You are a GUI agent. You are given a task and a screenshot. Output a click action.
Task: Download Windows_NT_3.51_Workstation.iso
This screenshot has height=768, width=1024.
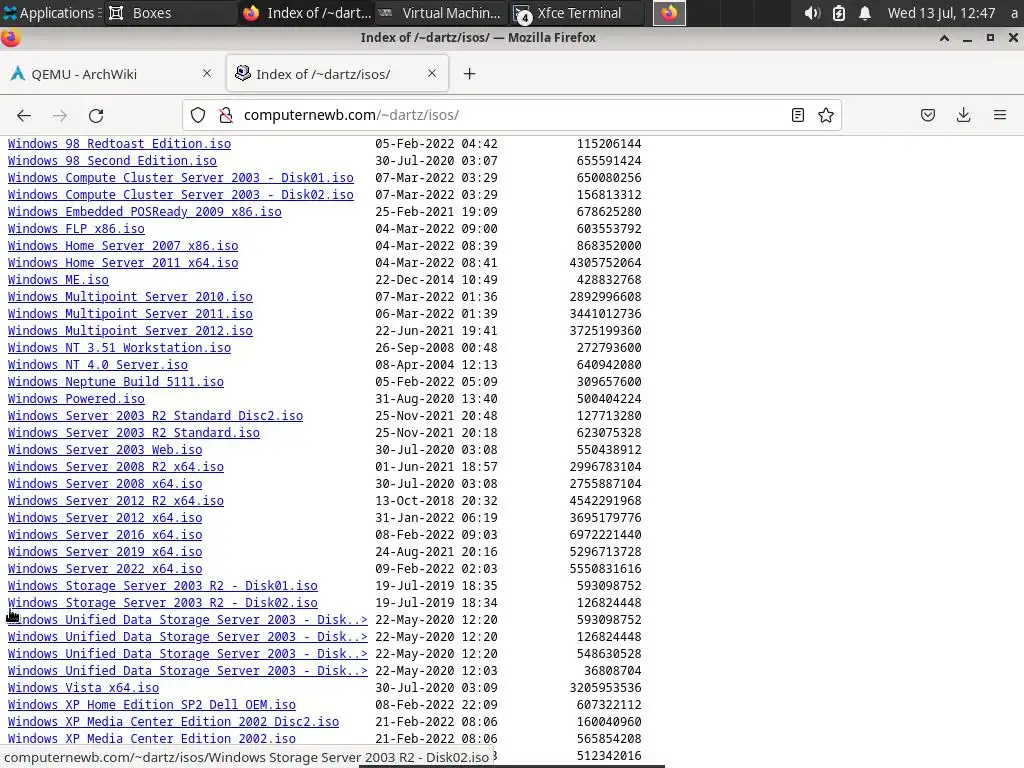coord(119,347)
